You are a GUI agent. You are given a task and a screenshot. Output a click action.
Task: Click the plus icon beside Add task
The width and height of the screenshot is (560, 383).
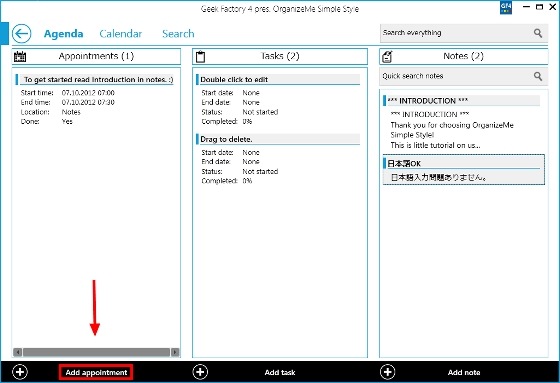(200, 372)
